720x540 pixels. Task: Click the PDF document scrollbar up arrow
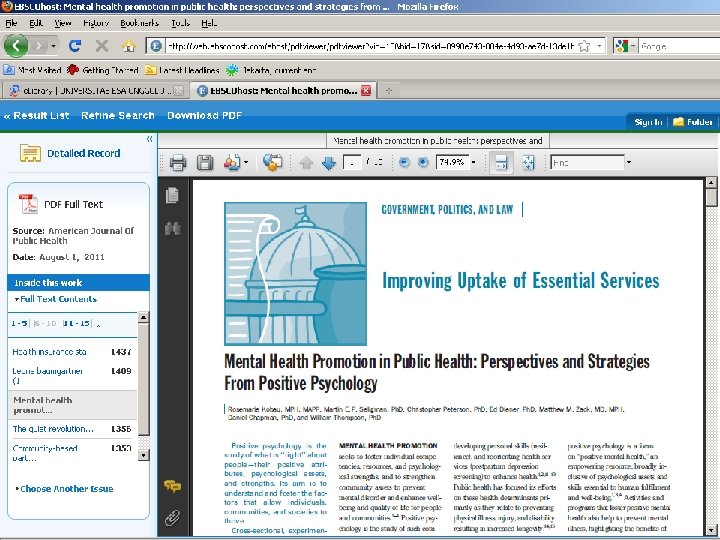710,183
